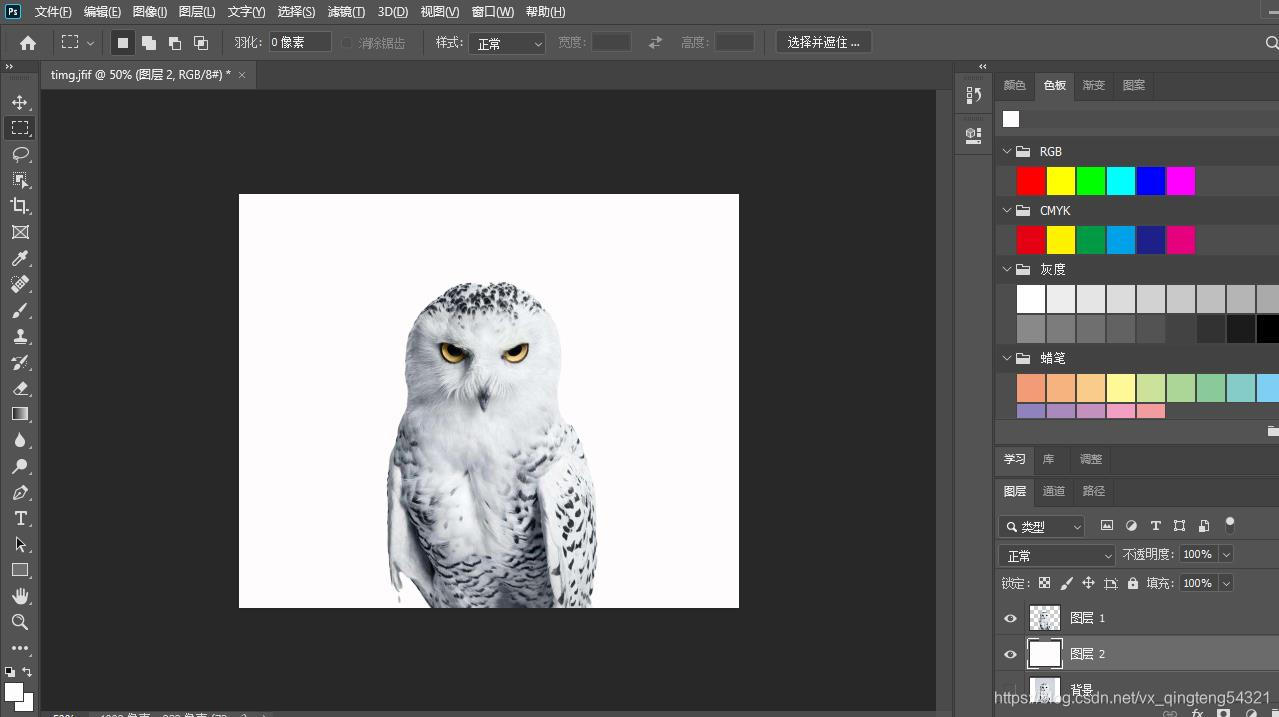Click the Hand tool
This screenshot has width=1279, height=717.
20,596
